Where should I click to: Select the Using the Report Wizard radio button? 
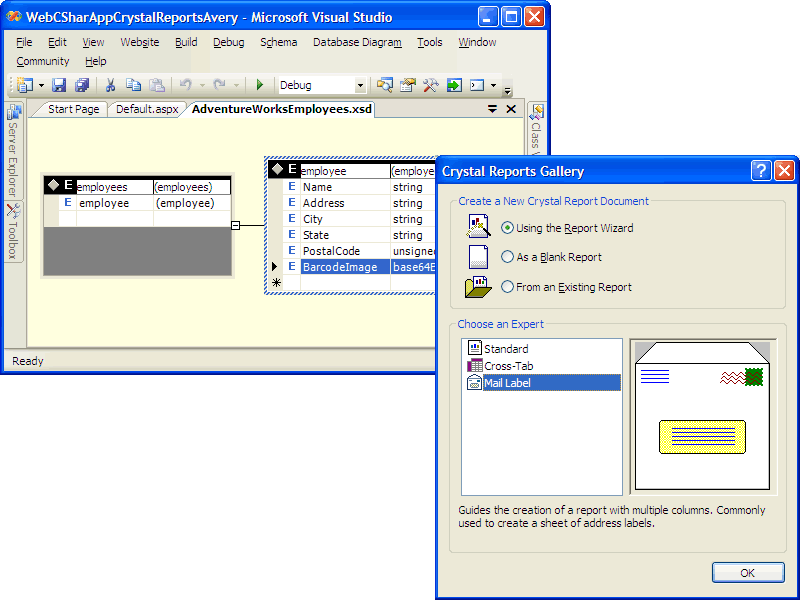(508, 226)
